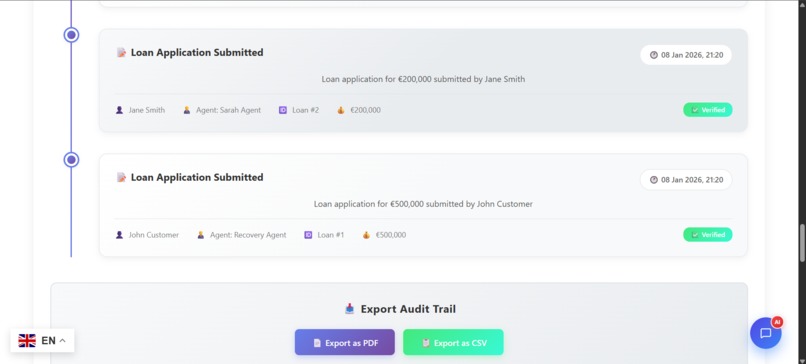Click the timeline marker for John Customer's application
The image size is (806, 364).
tap(71, 160)
